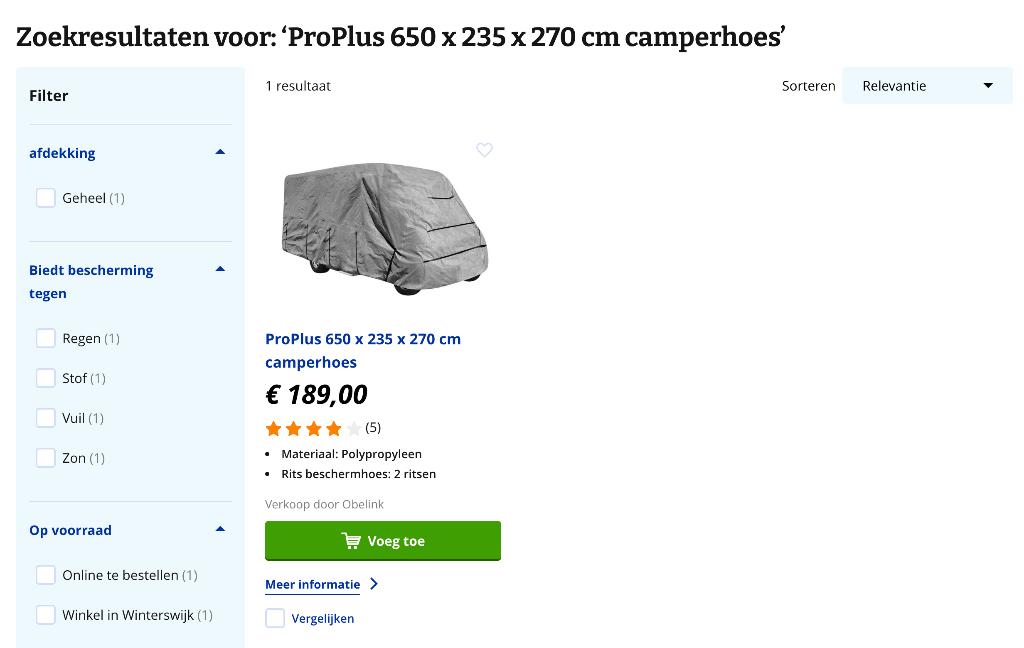This screenshot has height=648, width=1024.
Task: Enable the Geheel filter checkbox
Action: pos(46,198)
